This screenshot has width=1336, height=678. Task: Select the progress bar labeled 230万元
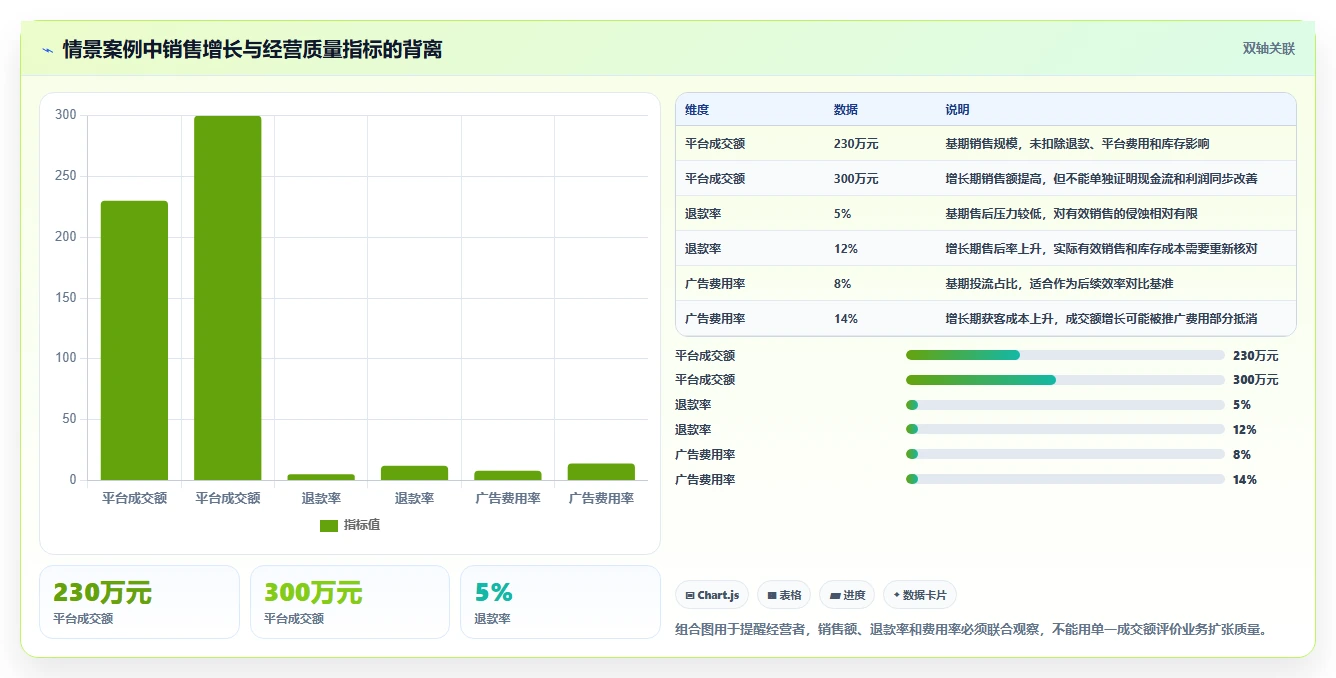1065,355
